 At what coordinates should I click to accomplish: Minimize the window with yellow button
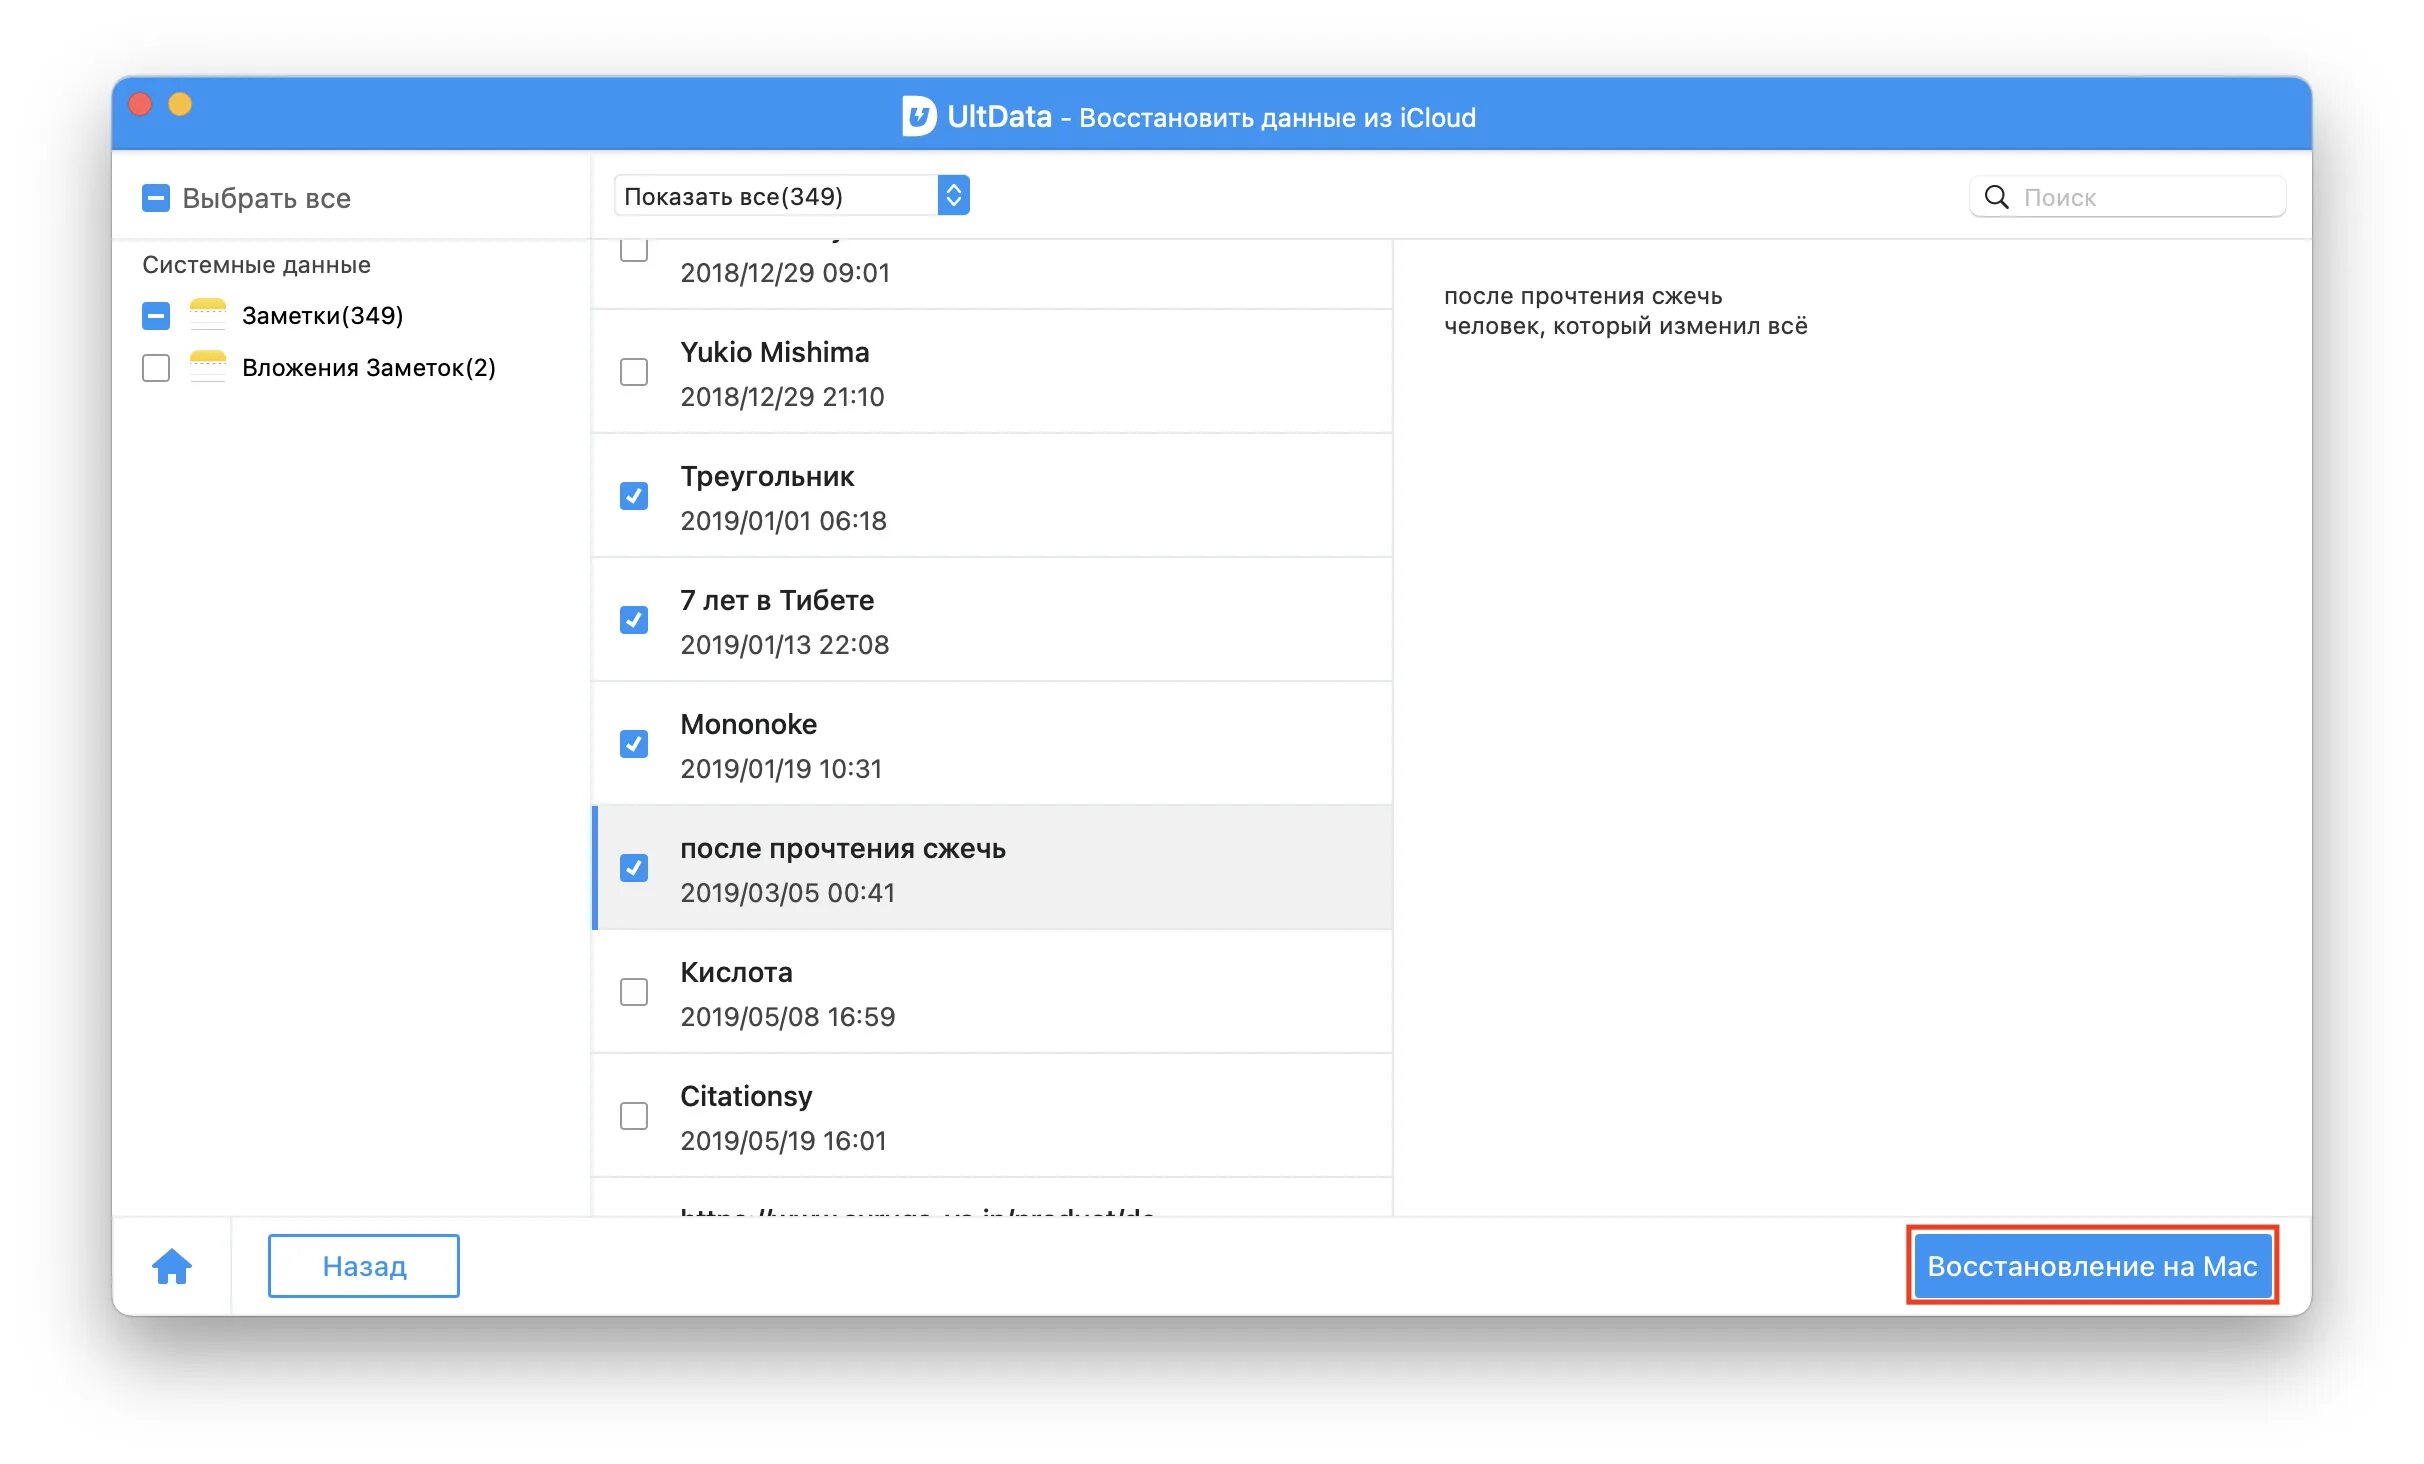180,104
